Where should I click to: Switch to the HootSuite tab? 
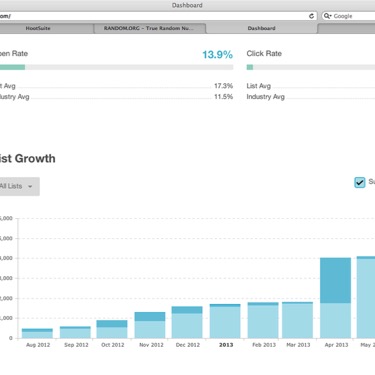[x=38, y=28]
